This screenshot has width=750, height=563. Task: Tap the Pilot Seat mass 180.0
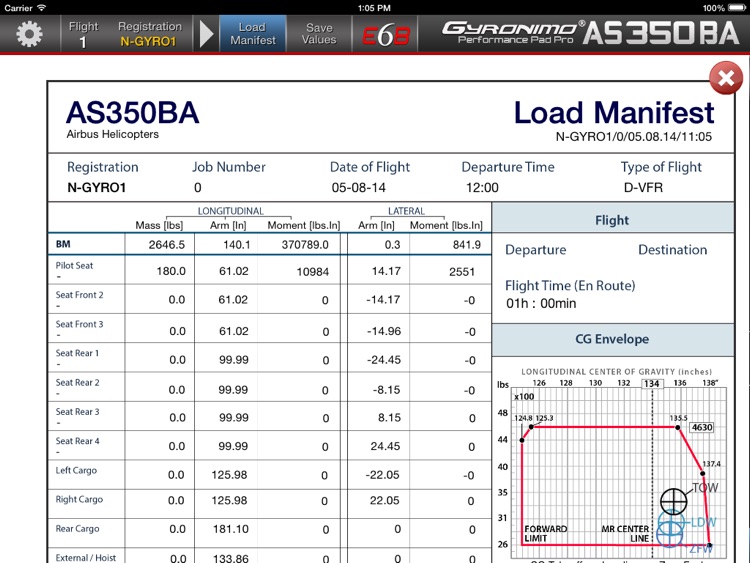(x=171, y=271)
